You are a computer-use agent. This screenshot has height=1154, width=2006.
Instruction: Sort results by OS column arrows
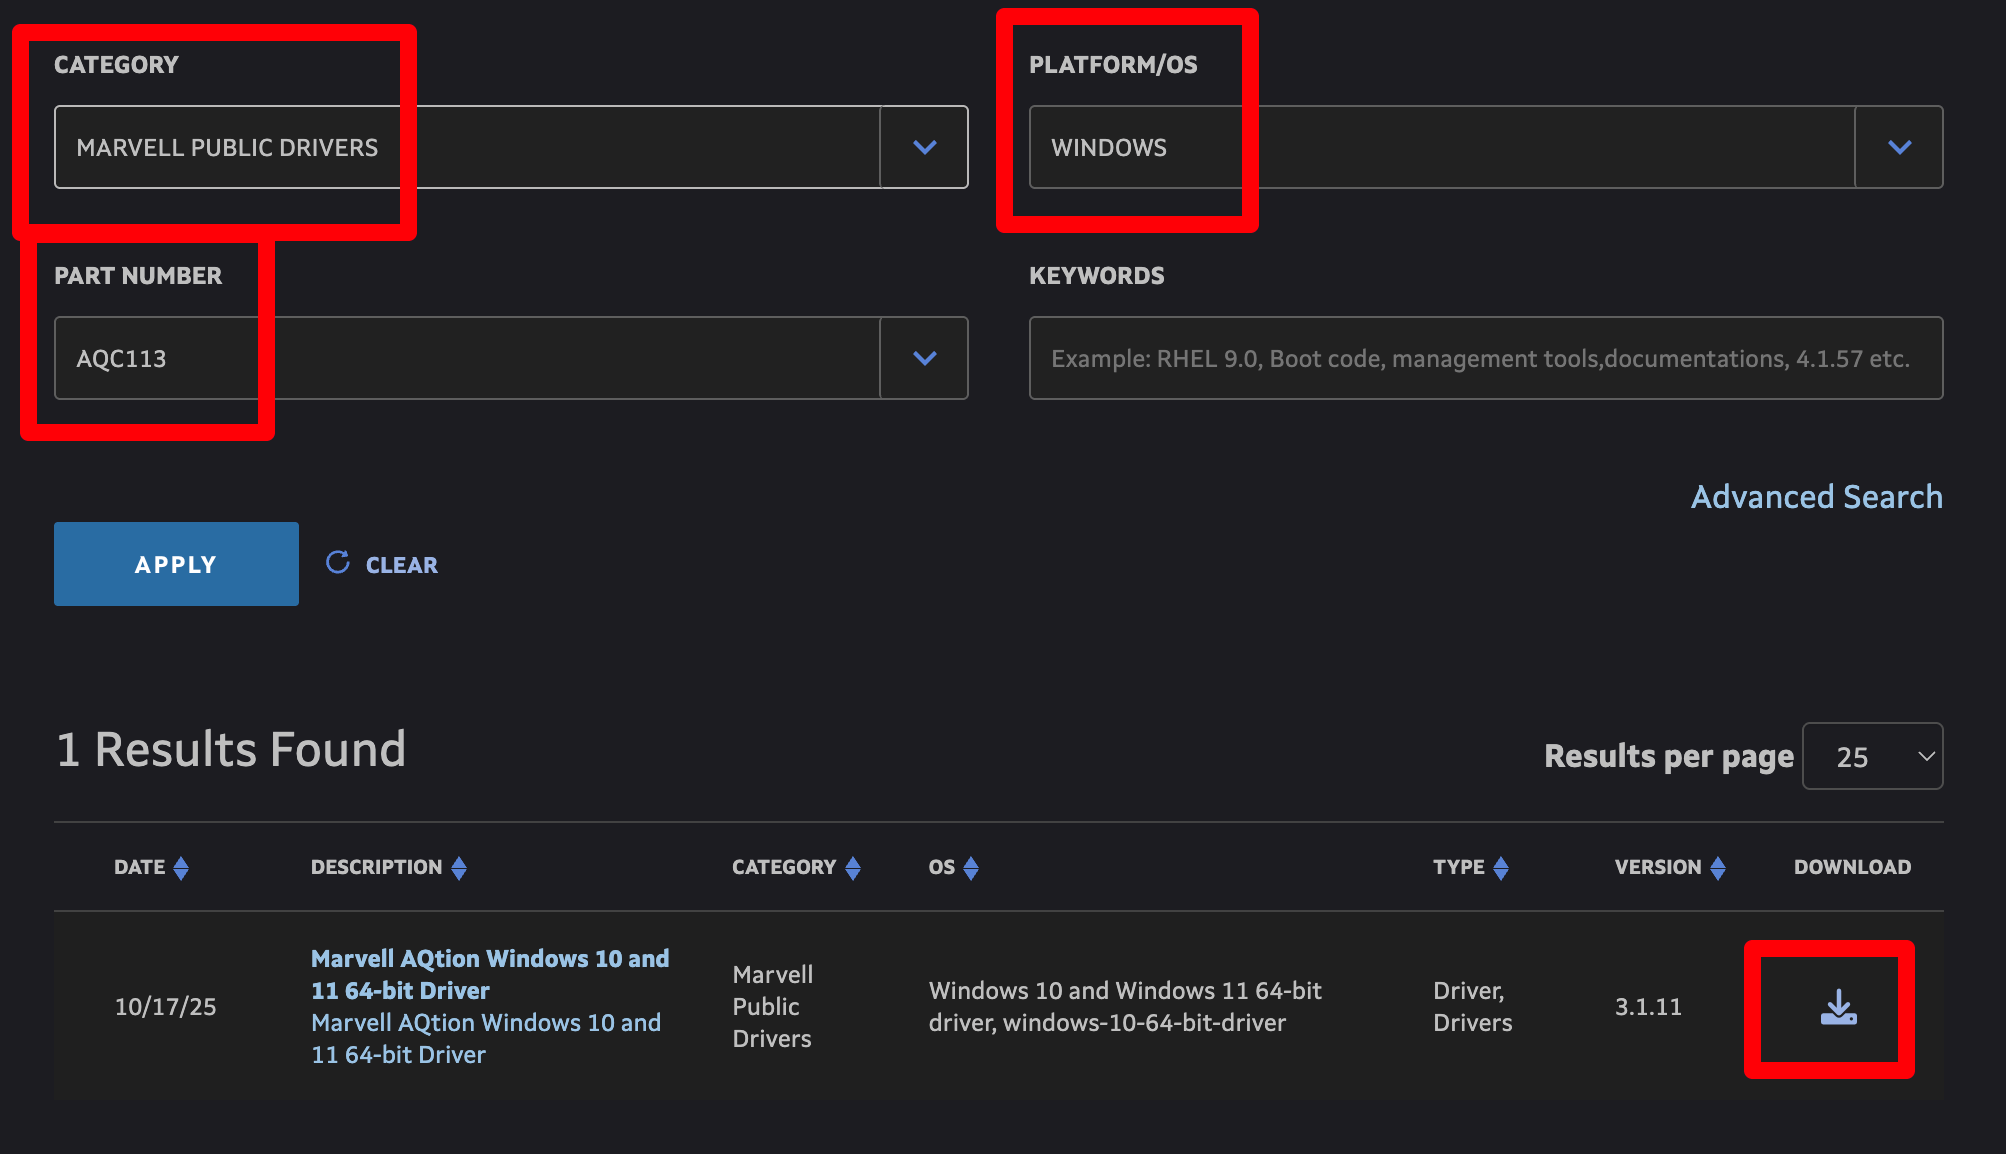(971, 868)
